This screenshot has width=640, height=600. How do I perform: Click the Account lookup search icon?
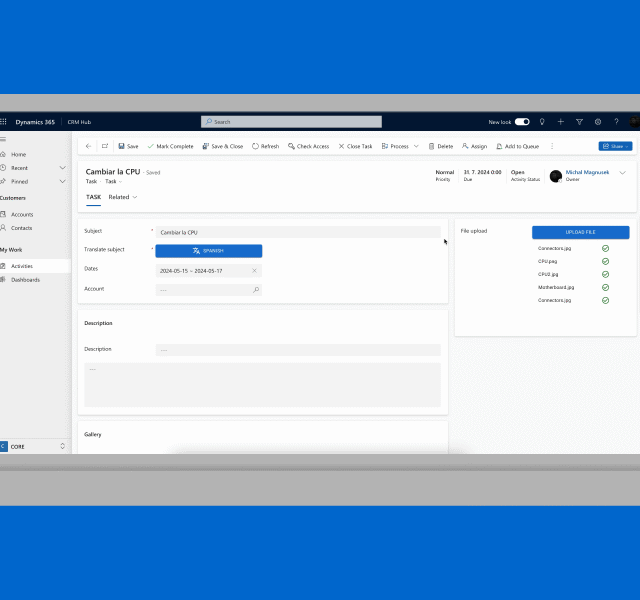point(256,290)
